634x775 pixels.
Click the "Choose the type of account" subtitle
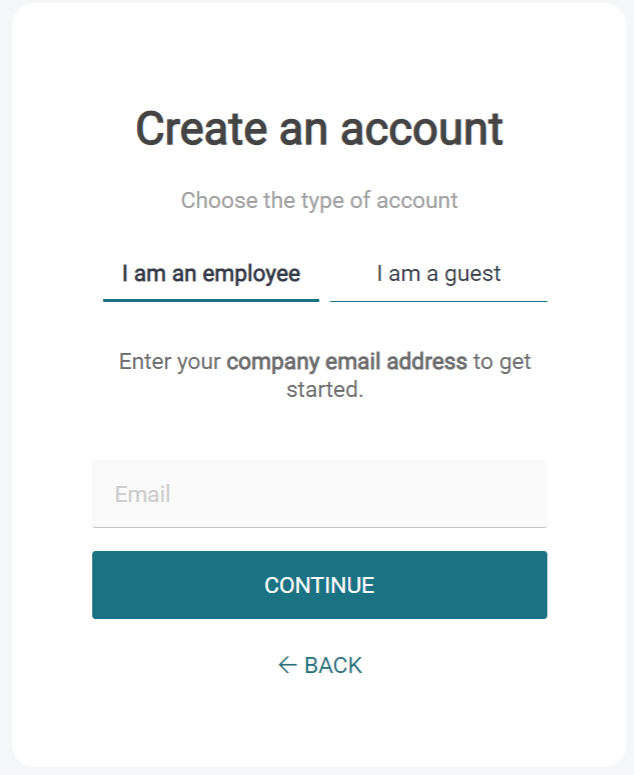tap(319, 200)
